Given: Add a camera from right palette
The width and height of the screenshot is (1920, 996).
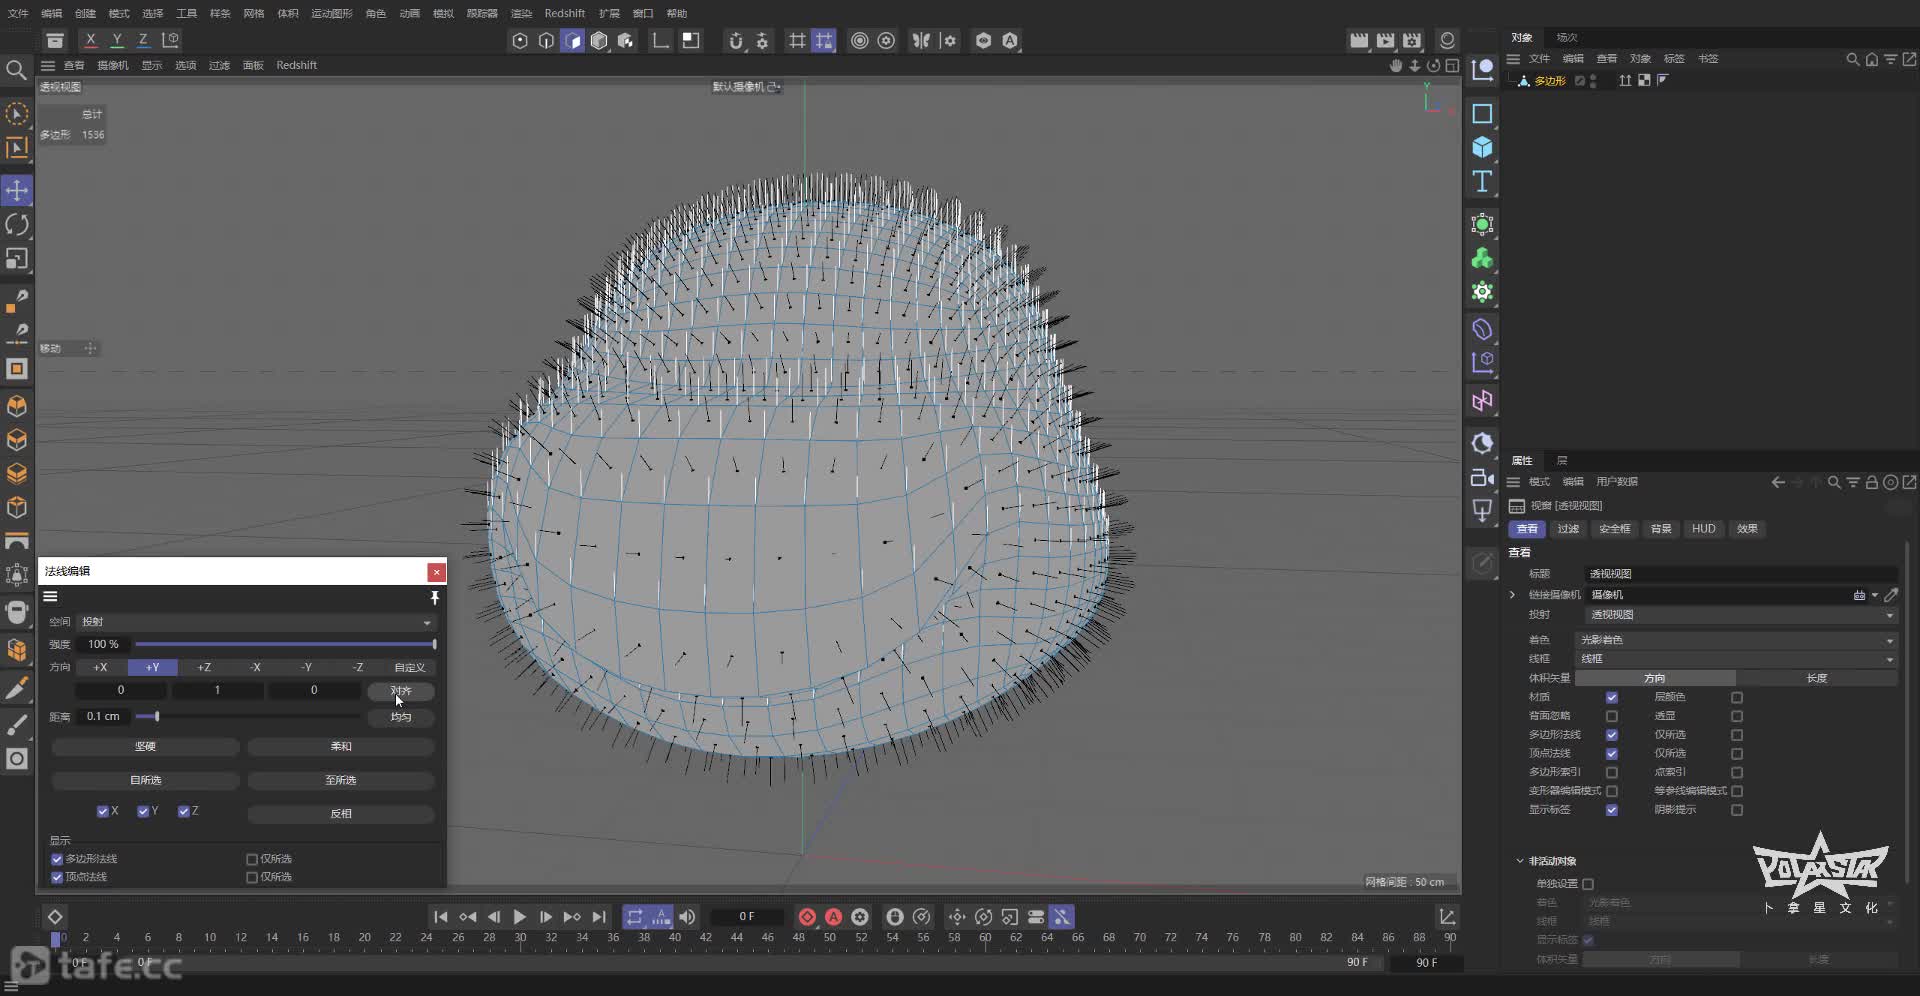Looking at the screenshot, I should [1482, 477].
